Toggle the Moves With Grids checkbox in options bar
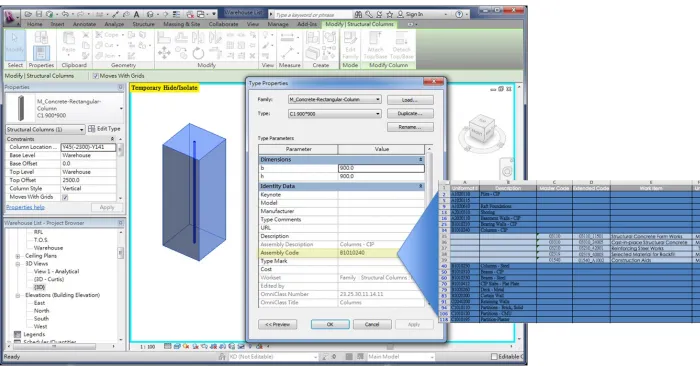700x366 pixels. pos(95,76)
